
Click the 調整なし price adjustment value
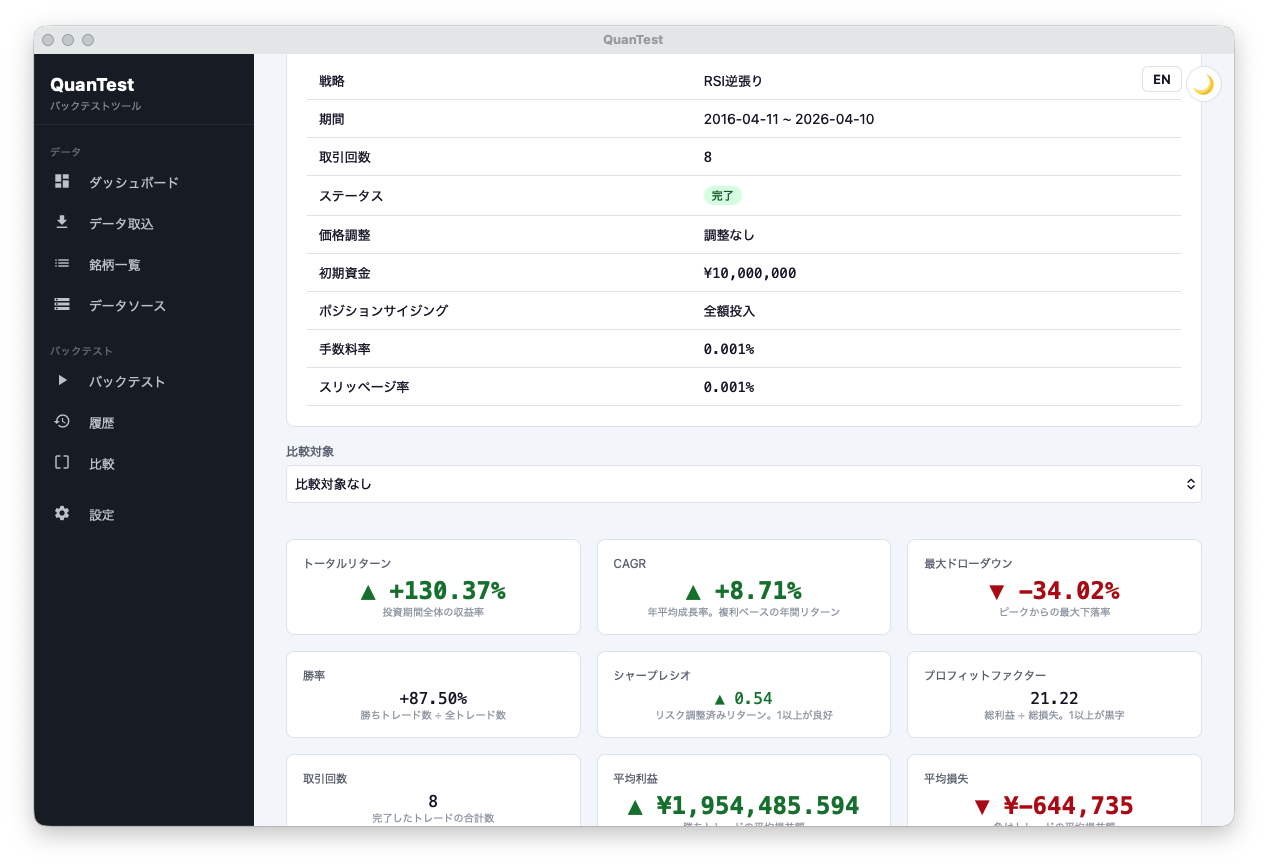coord(729,235)
